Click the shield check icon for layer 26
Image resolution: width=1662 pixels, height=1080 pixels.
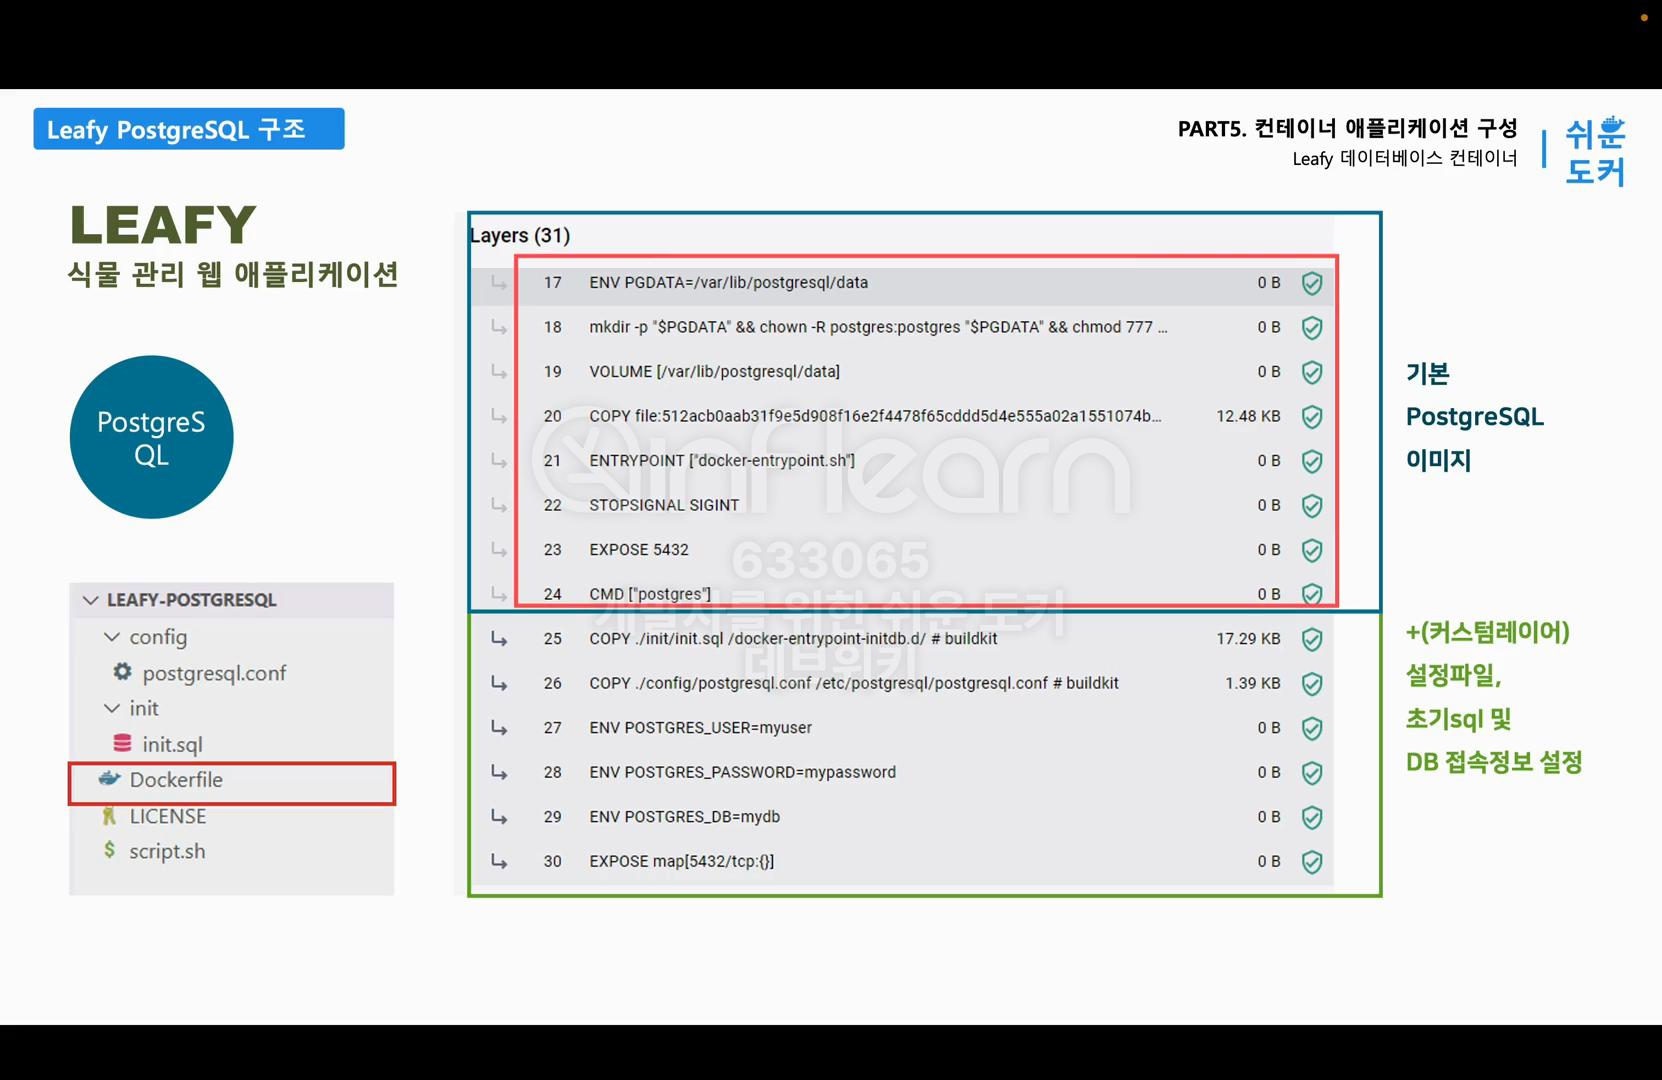click(1312, 684)
